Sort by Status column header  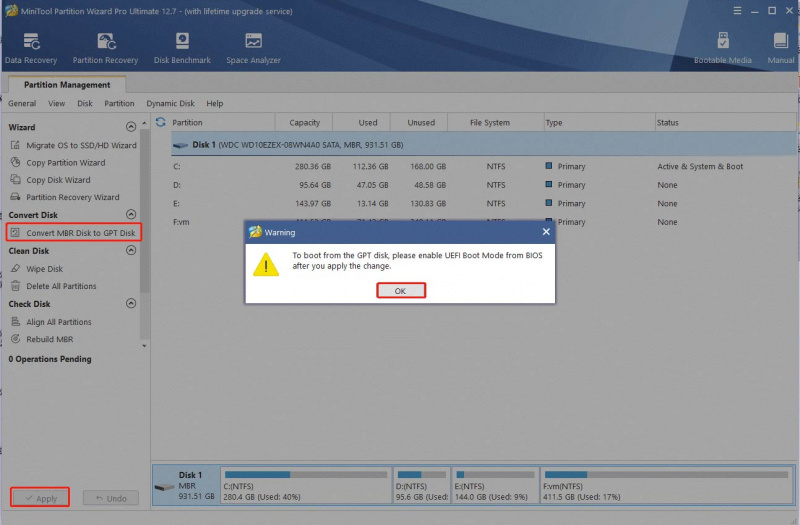[724, 122]
